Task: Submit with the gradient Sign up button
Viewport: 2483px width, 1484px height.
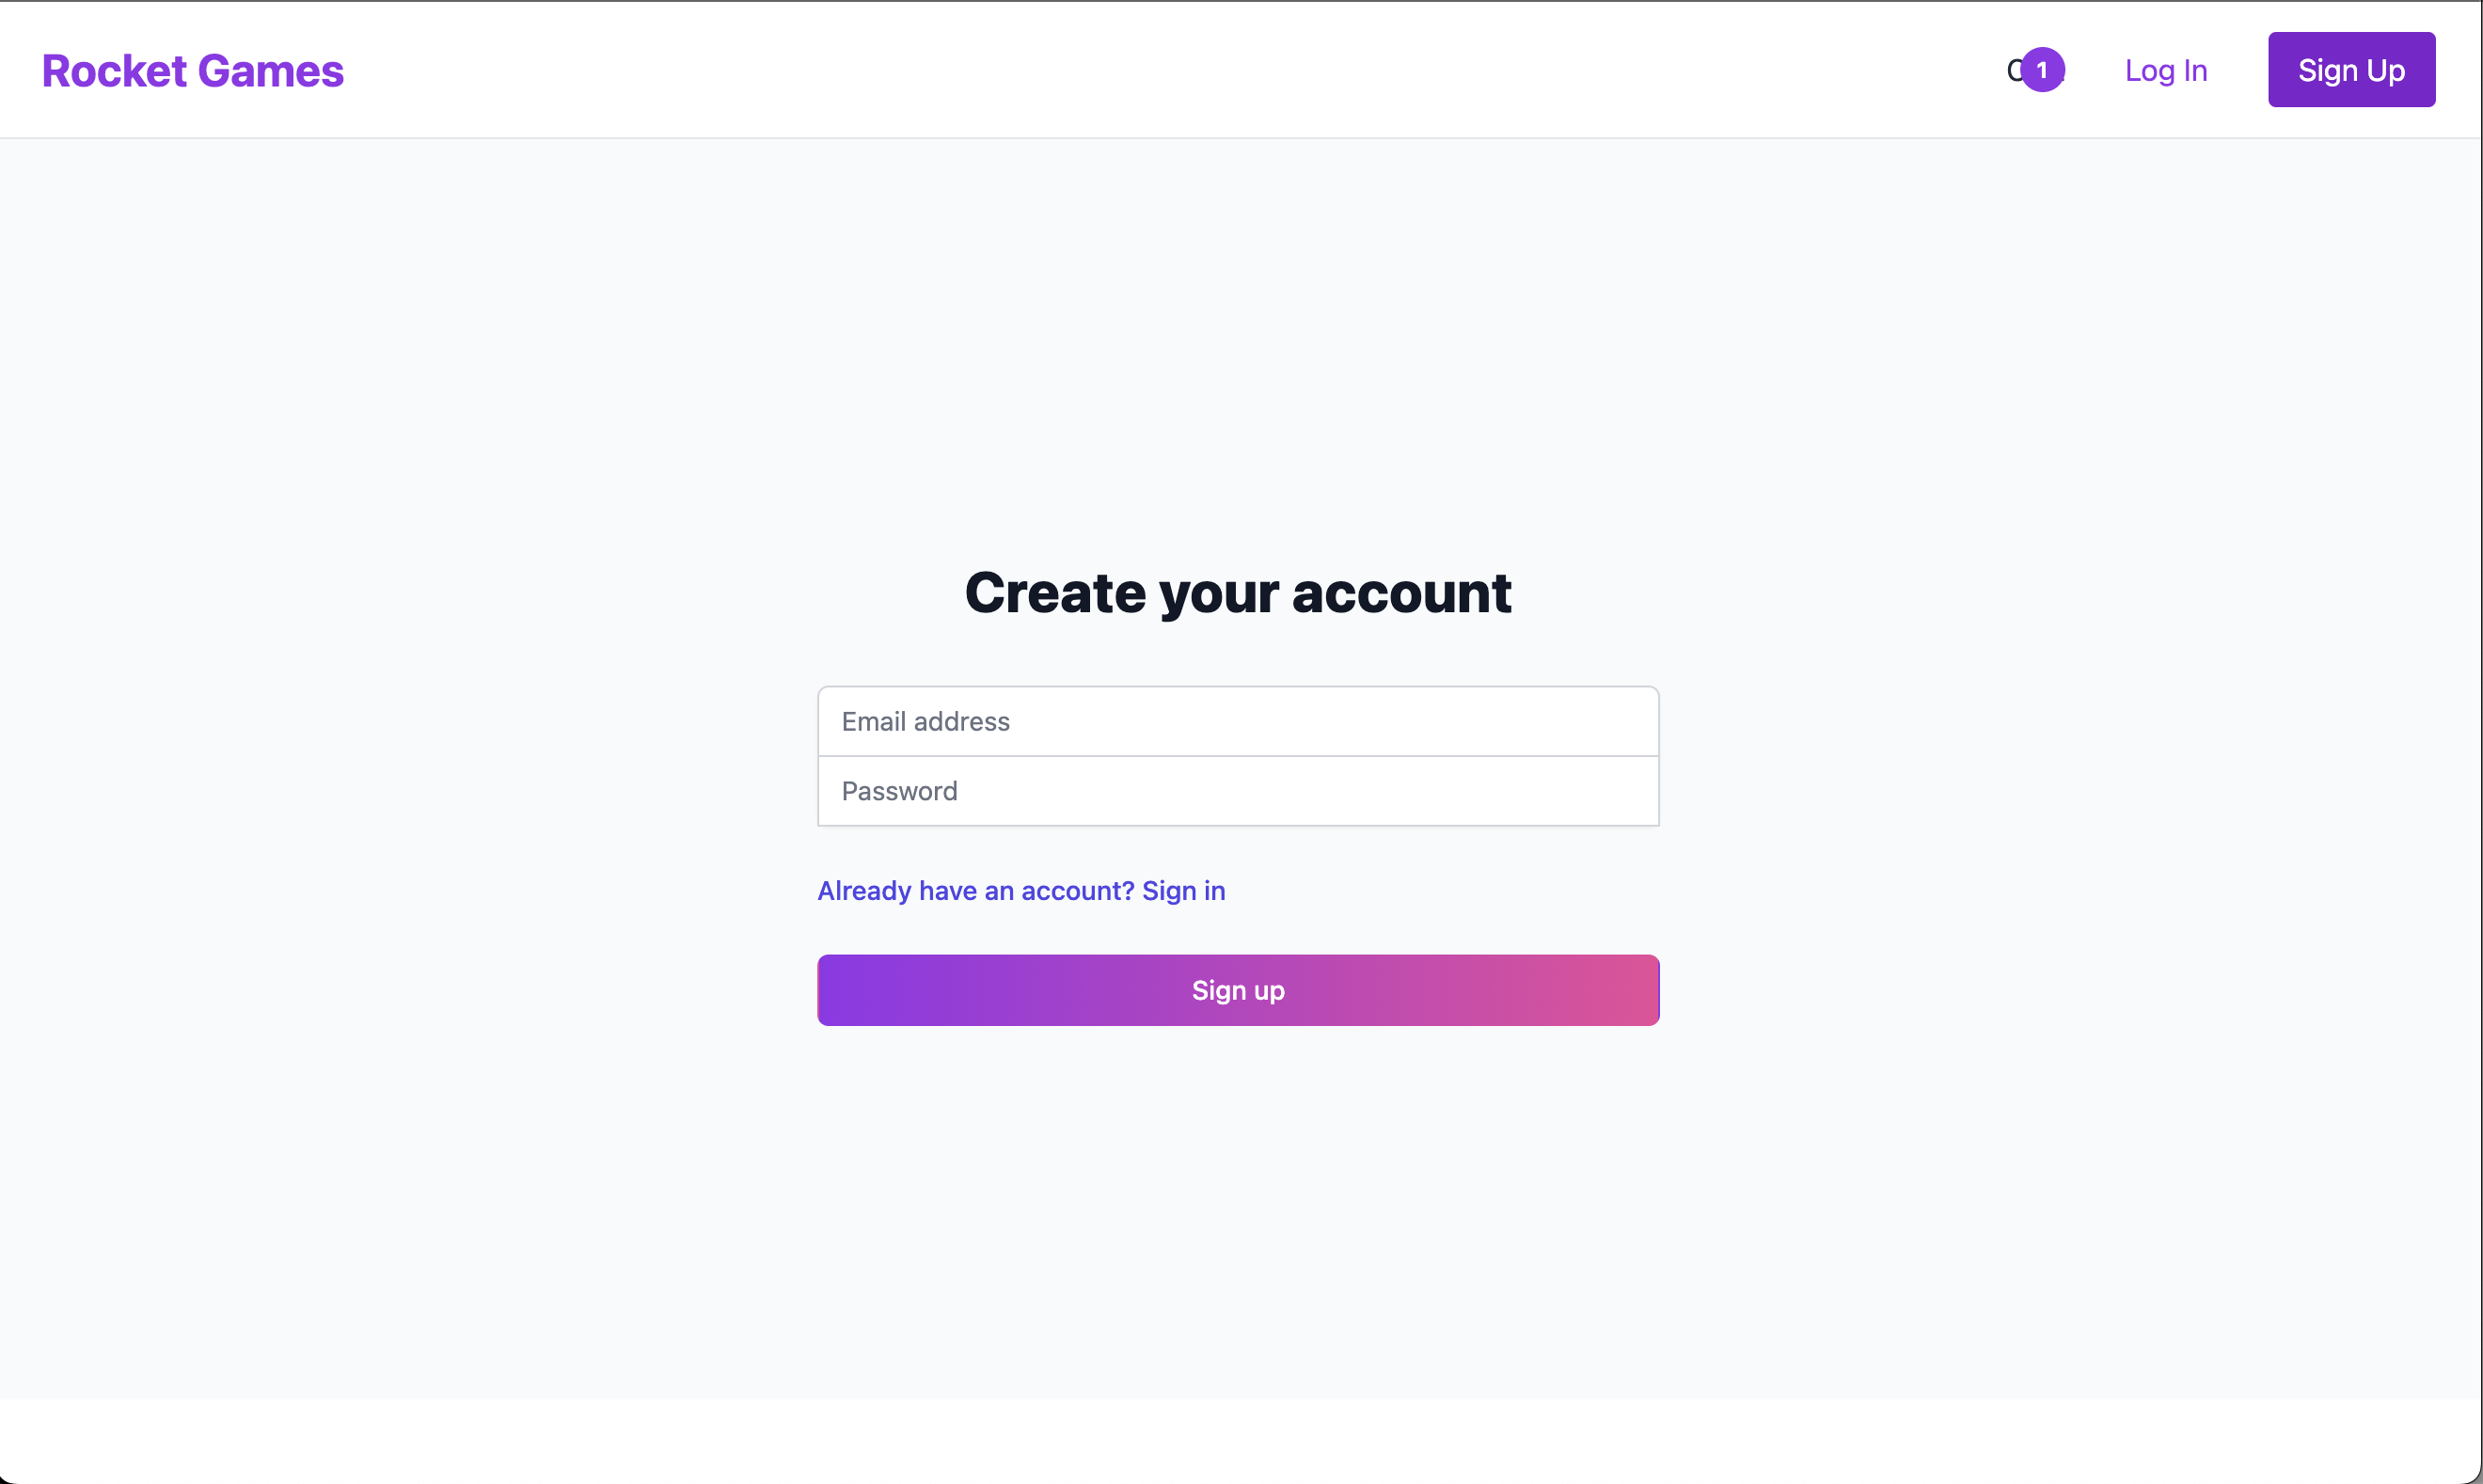Action: tap(1238, 990)
